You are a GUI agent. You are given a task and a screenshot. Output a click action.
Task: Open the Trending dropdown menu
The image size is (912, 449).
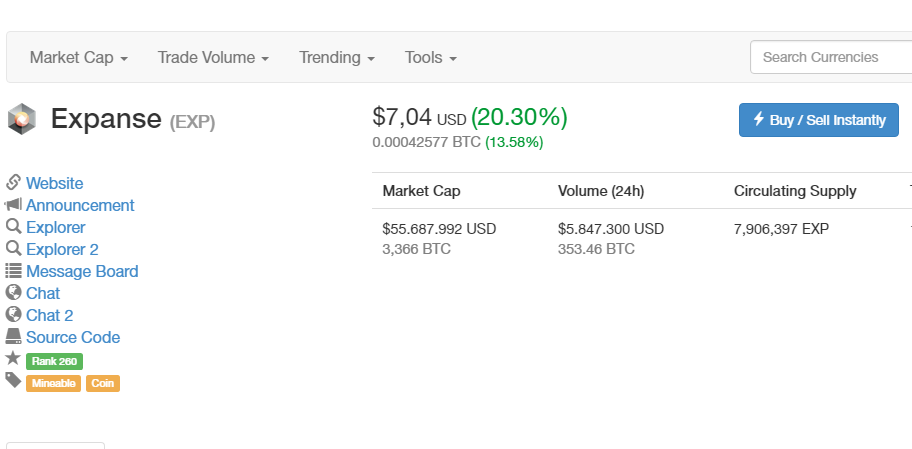336,58
